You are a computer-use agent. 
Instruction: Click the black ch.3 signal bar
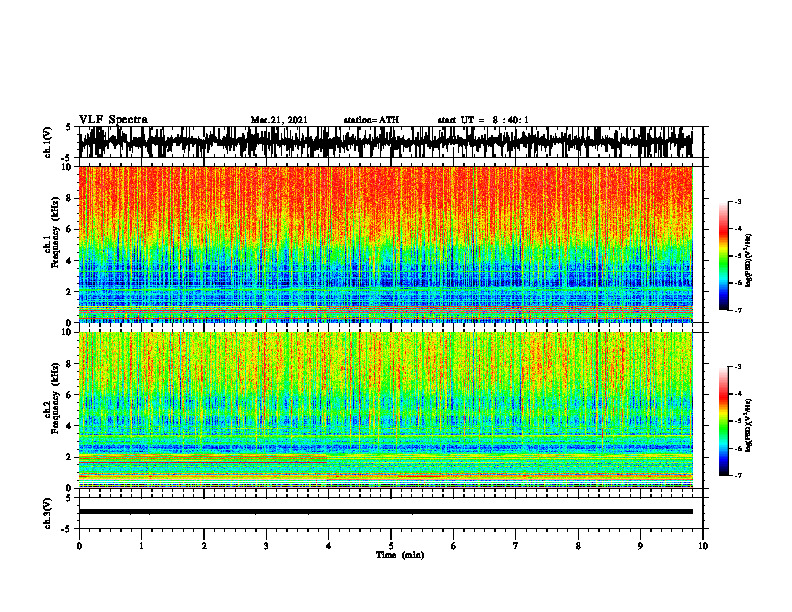click(385, 512)
